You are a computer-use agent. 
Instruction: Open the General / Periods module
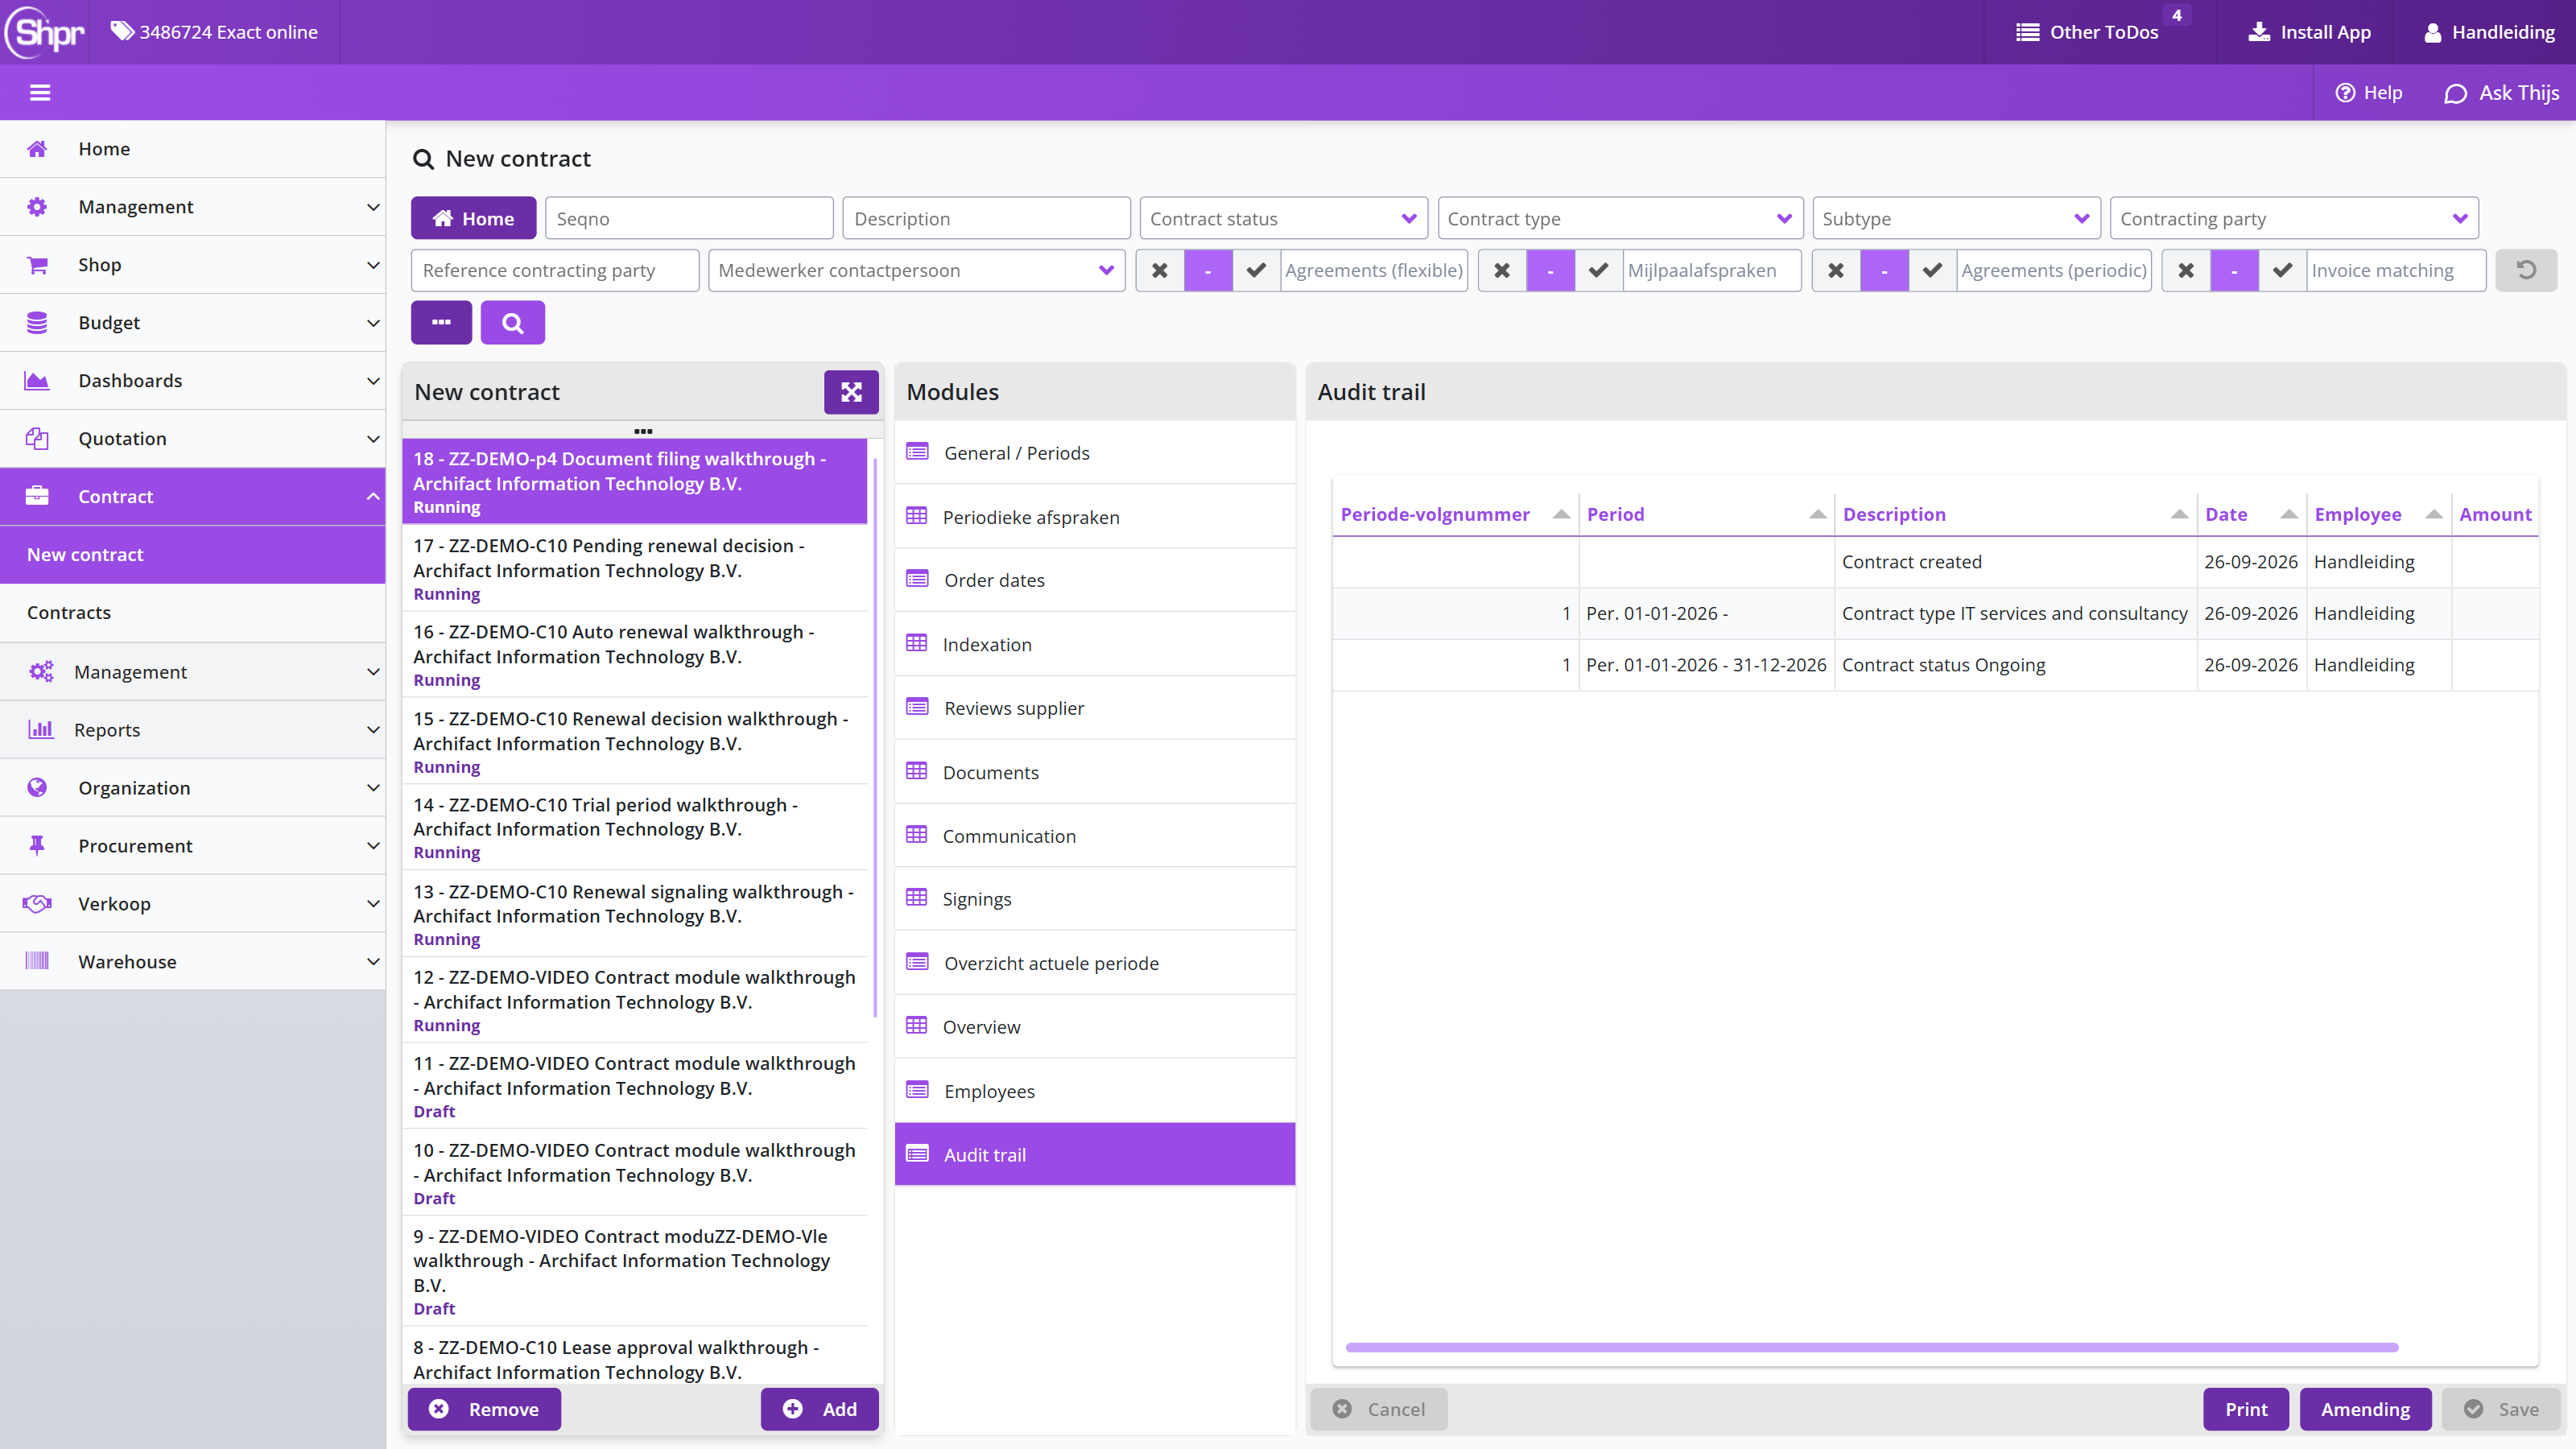pos(1095,453)
